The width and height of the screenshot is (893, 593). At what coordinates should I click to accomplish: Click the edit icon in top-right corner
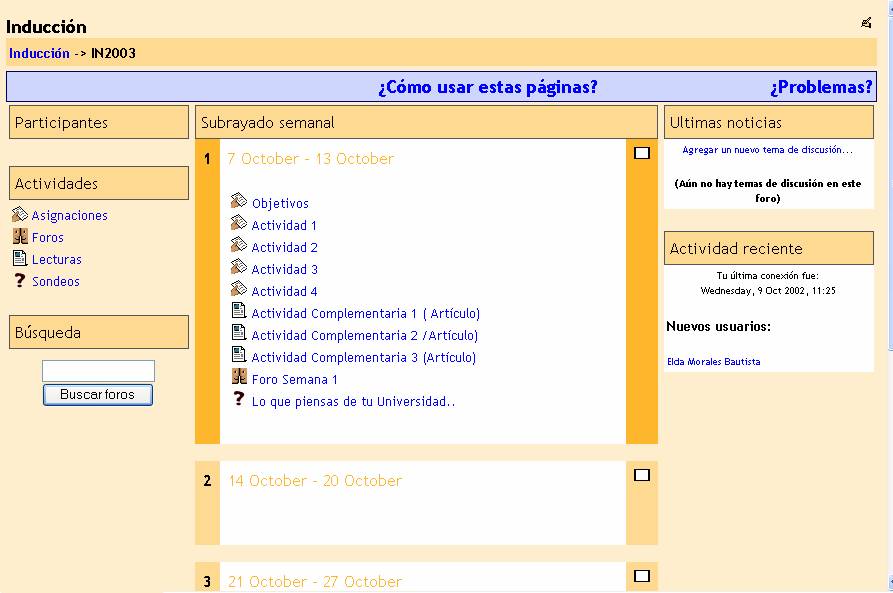click(866, 23)
